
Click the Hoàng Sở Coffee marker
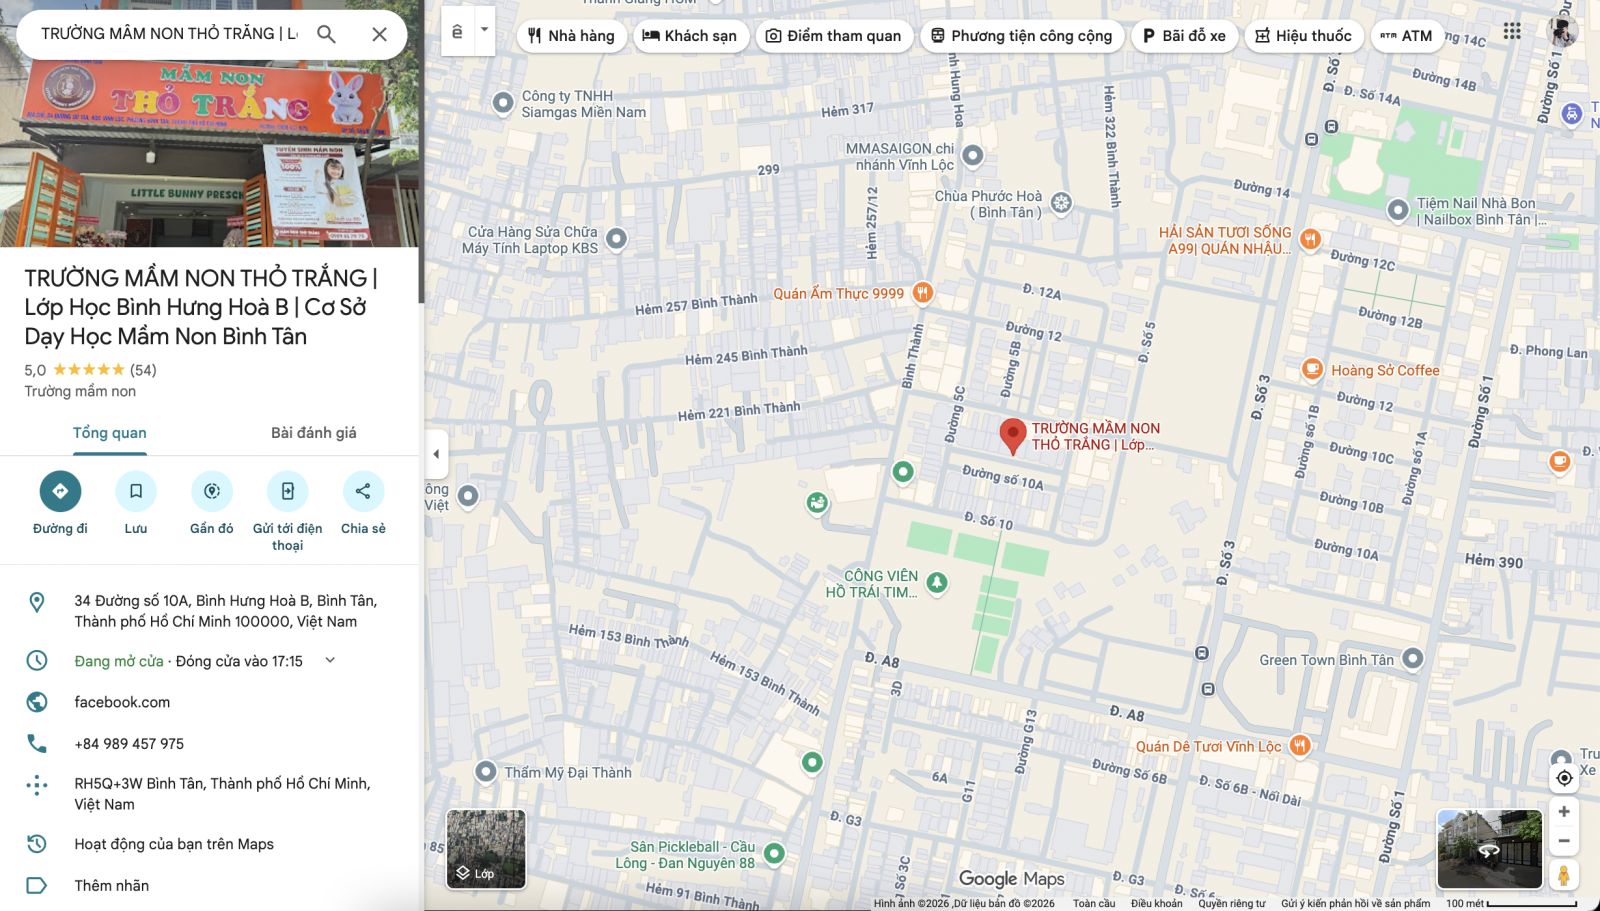[1312, 369]
